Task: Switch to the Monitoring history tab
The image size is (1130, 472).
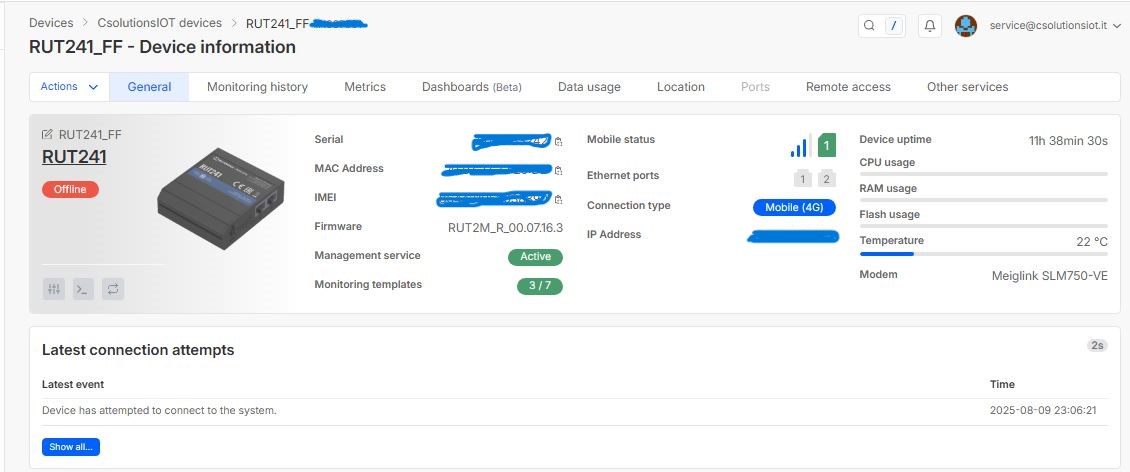Action: 257,87
